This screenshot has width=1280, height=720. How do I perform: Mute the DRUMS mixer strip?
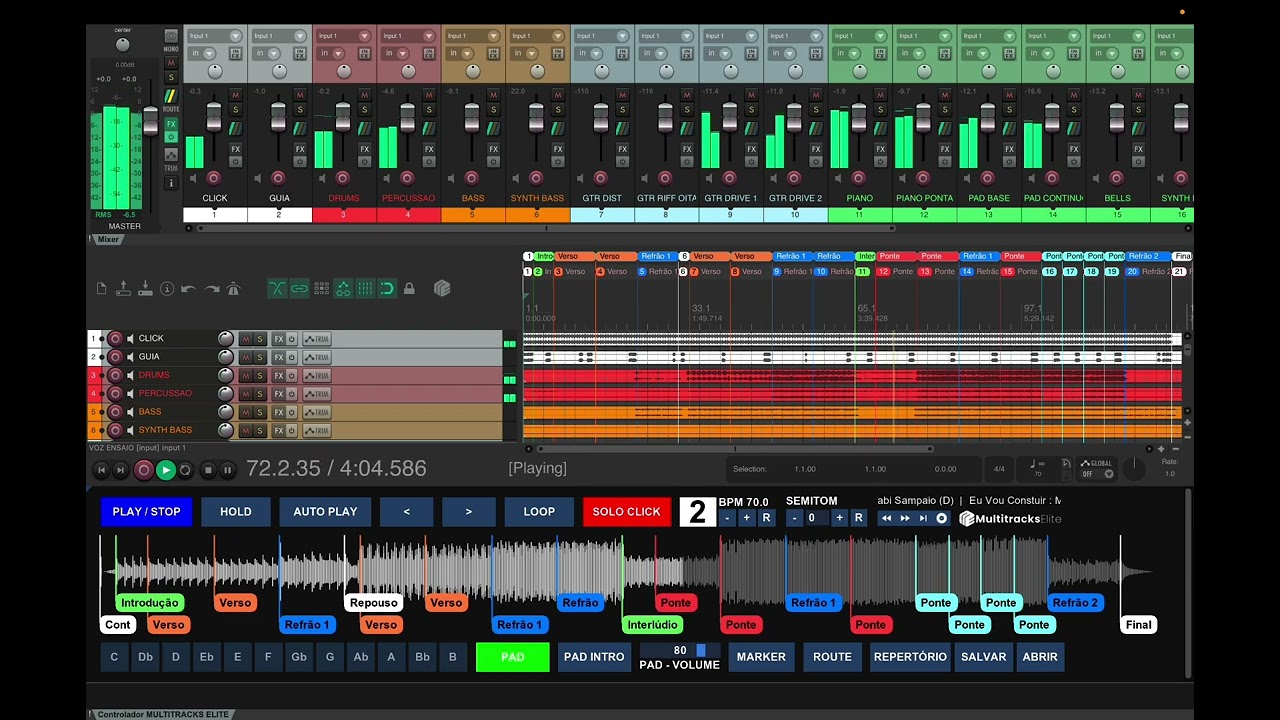(x=364, y=95)
